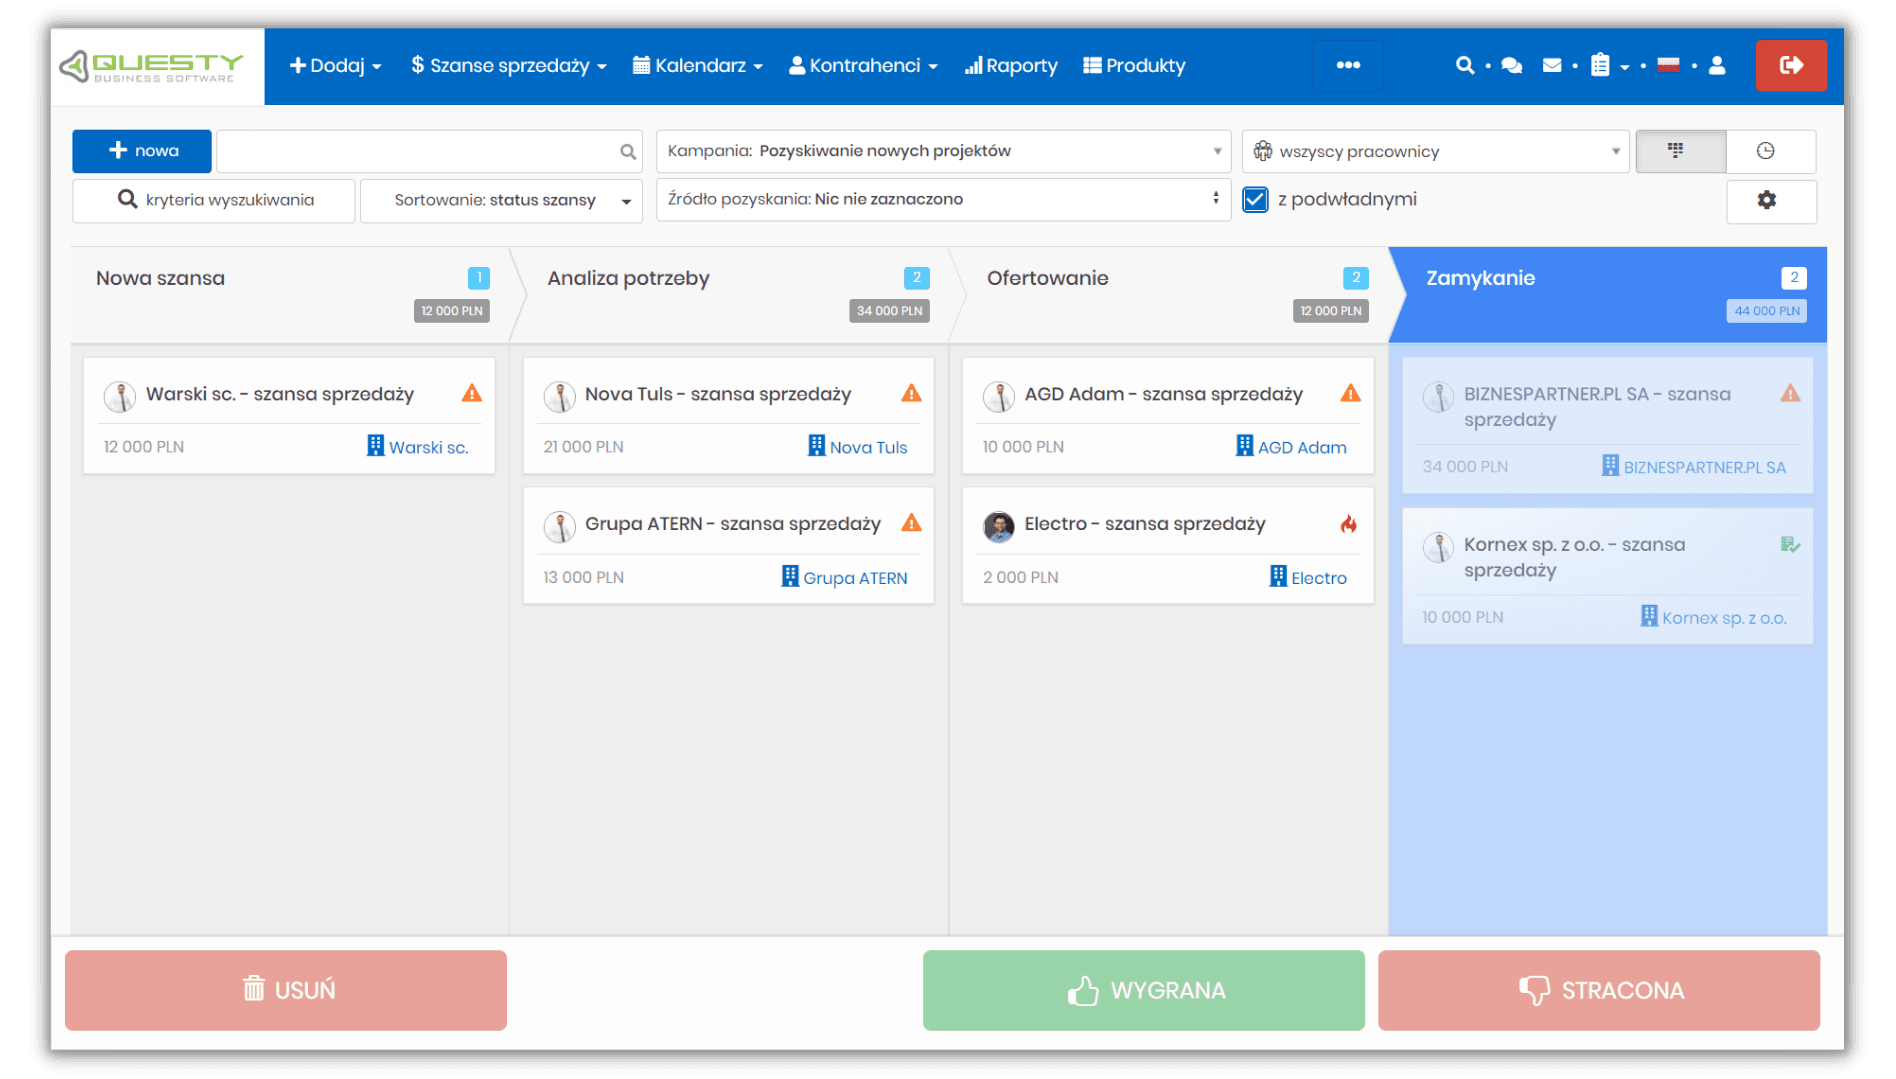The width and height of the screenshot is (1896, 1079).
Task: Click the 'kryteria wyszukiwania' button
Action: click(x=214, y=200)
